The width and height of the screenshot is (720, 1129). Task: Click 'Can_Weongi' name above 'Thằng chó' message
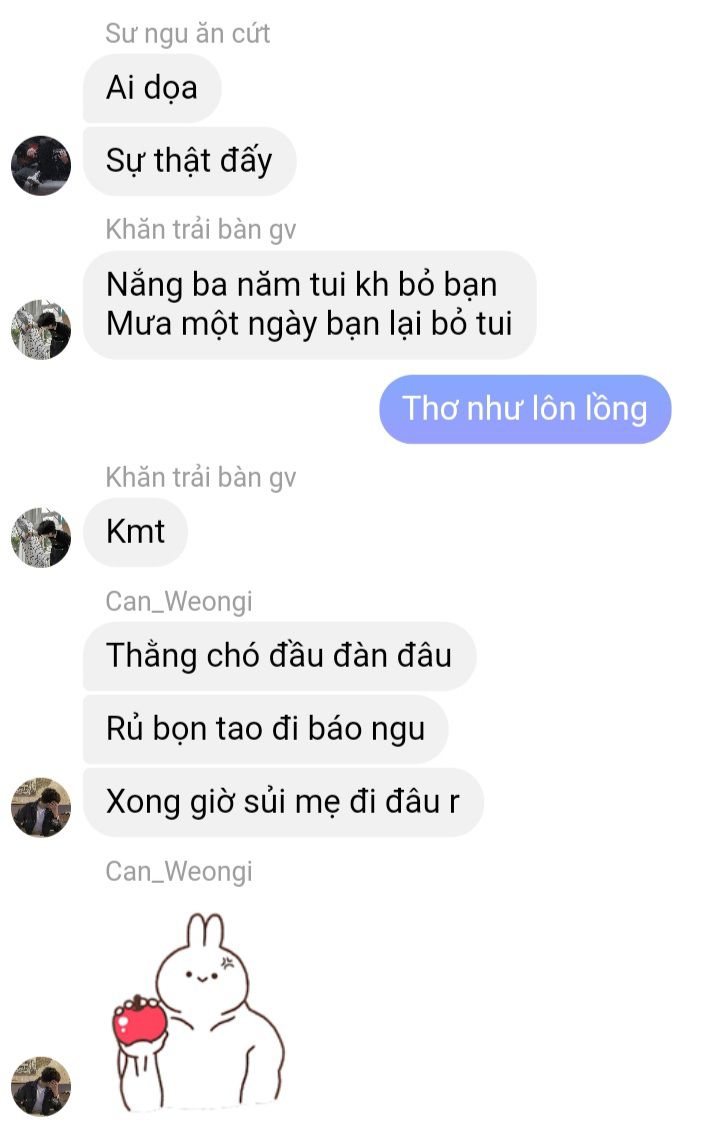[179, 601]
